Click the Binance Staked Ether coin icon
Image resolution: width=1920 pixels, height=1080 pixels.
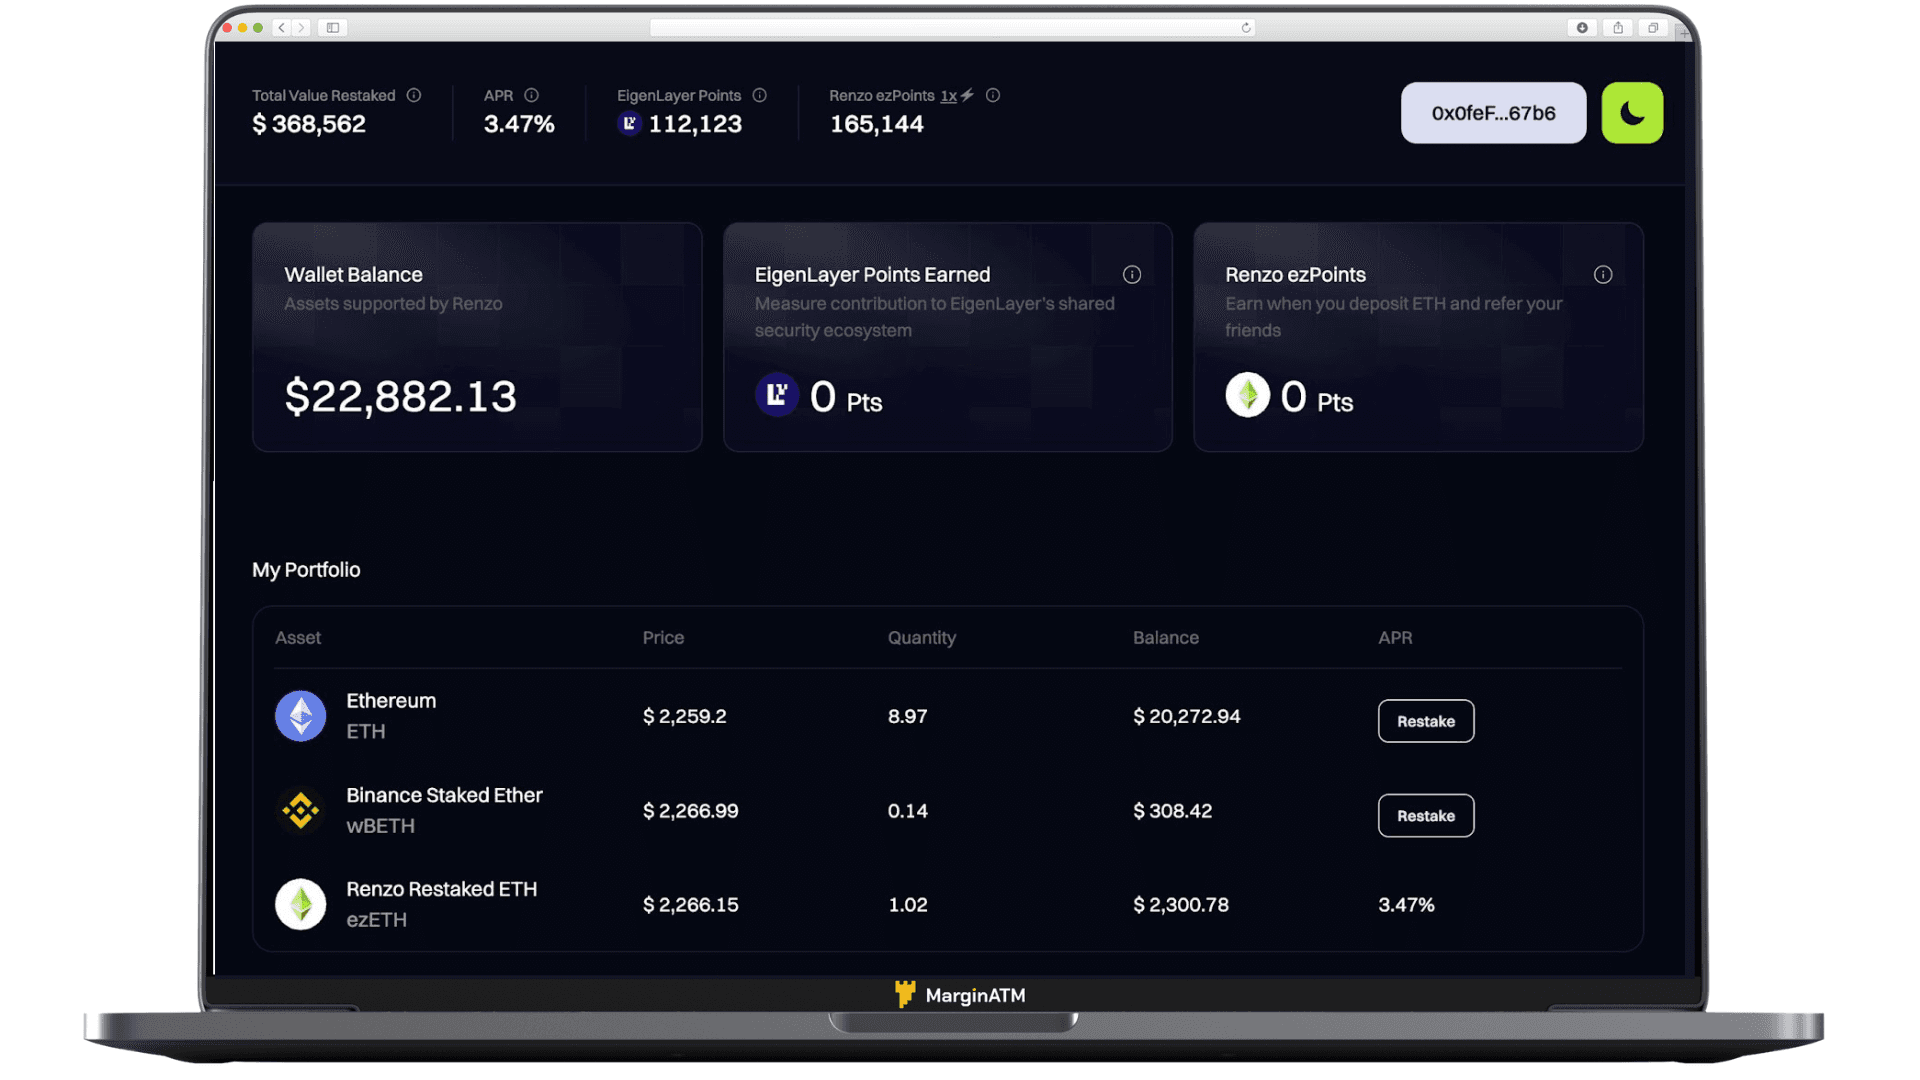coord(300,810)
